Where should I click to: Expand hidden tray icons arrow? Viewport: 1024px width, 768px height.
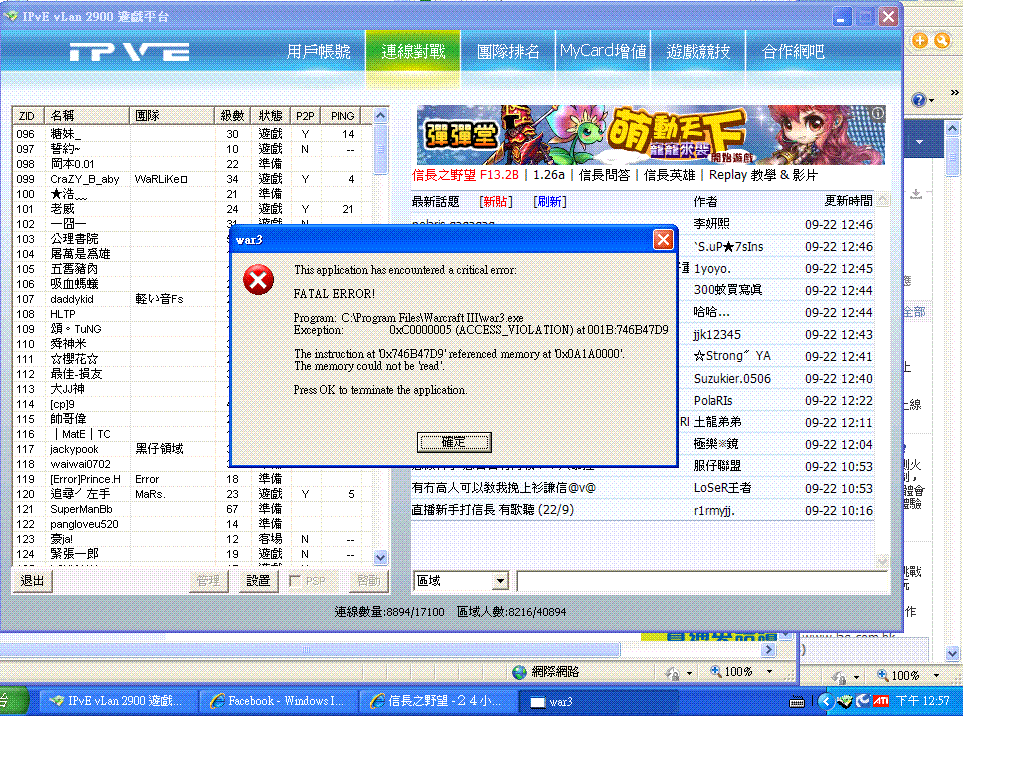pyautogui.click(x=825, y=701)
